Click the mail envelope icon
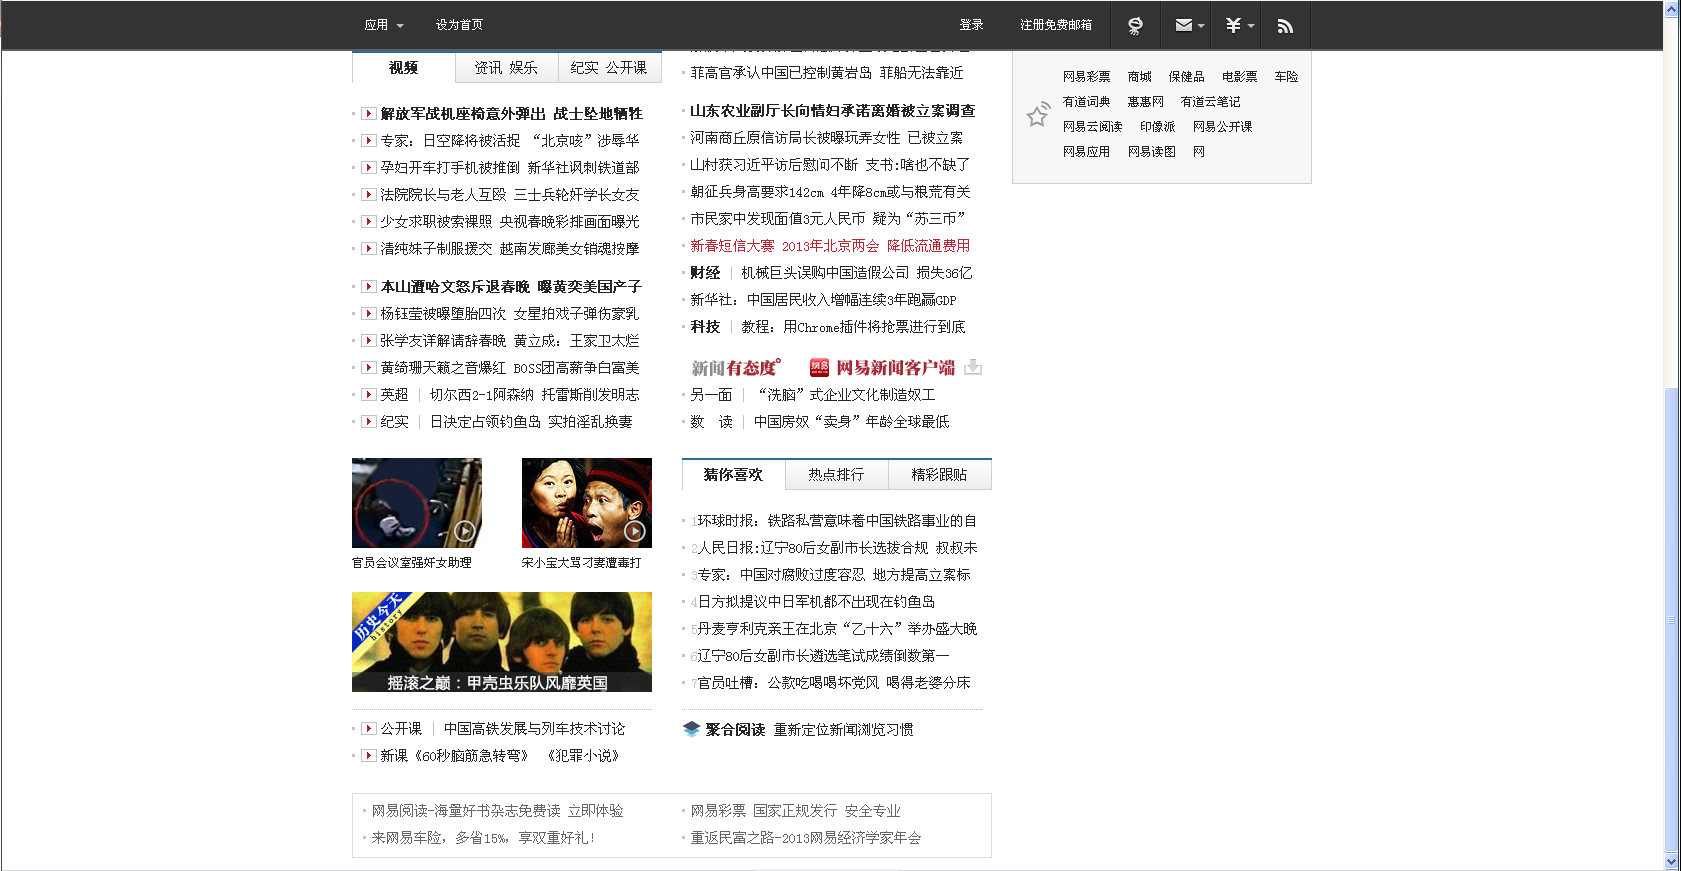The height and width of the screenshot is (871, 1681). 1184,26
